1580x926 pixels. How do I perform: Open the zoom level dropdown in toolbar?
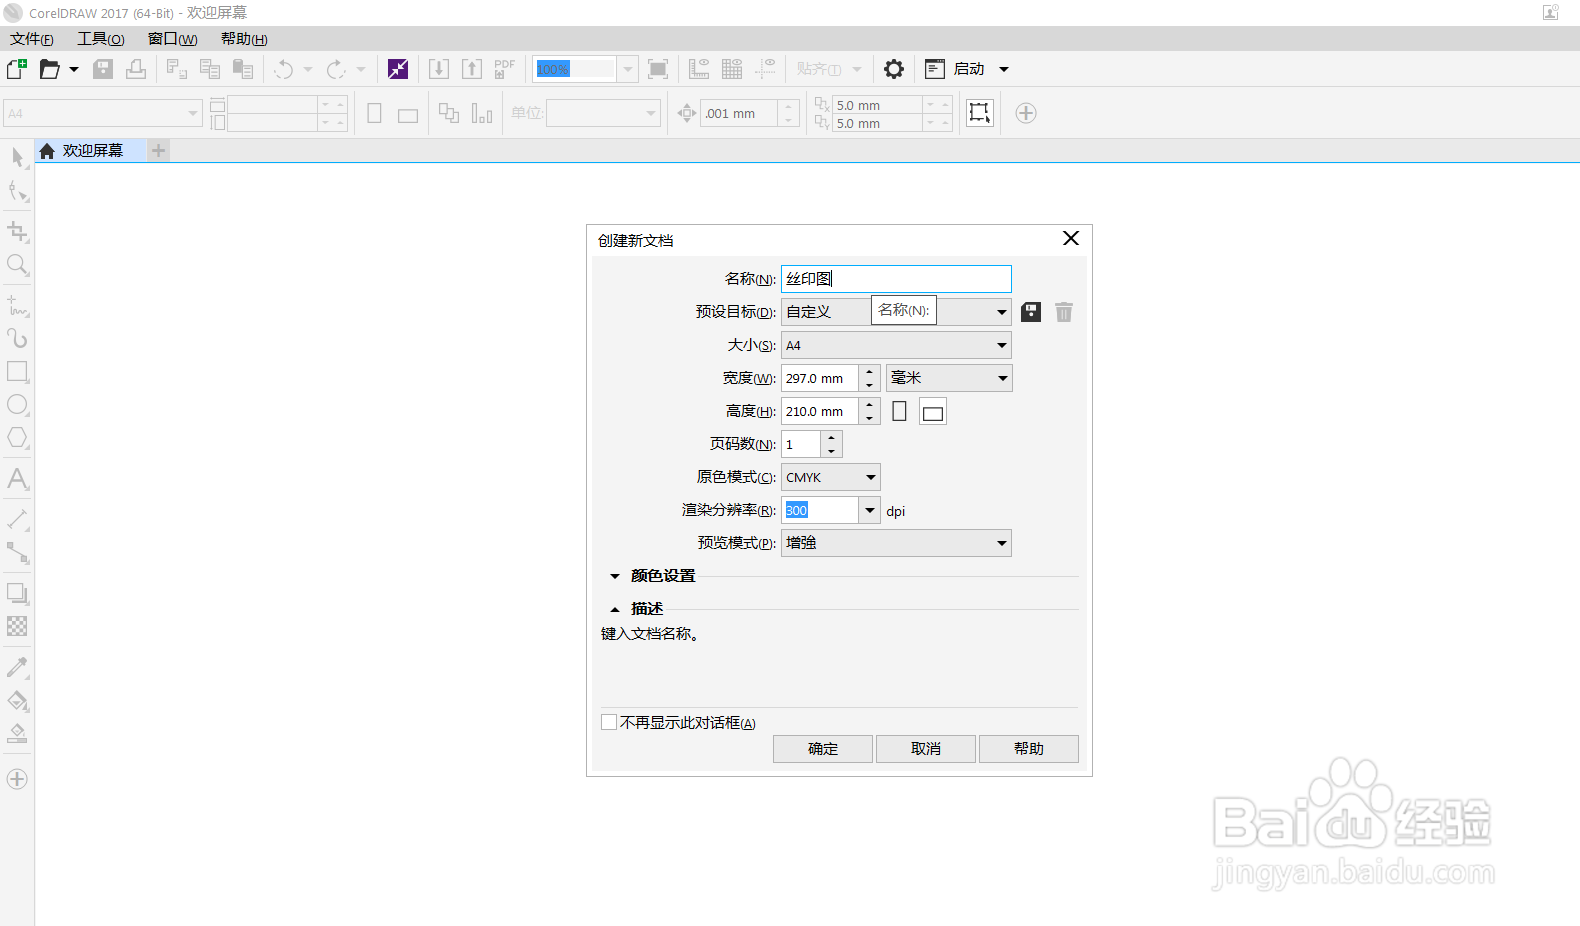click(x=628, y=69)
